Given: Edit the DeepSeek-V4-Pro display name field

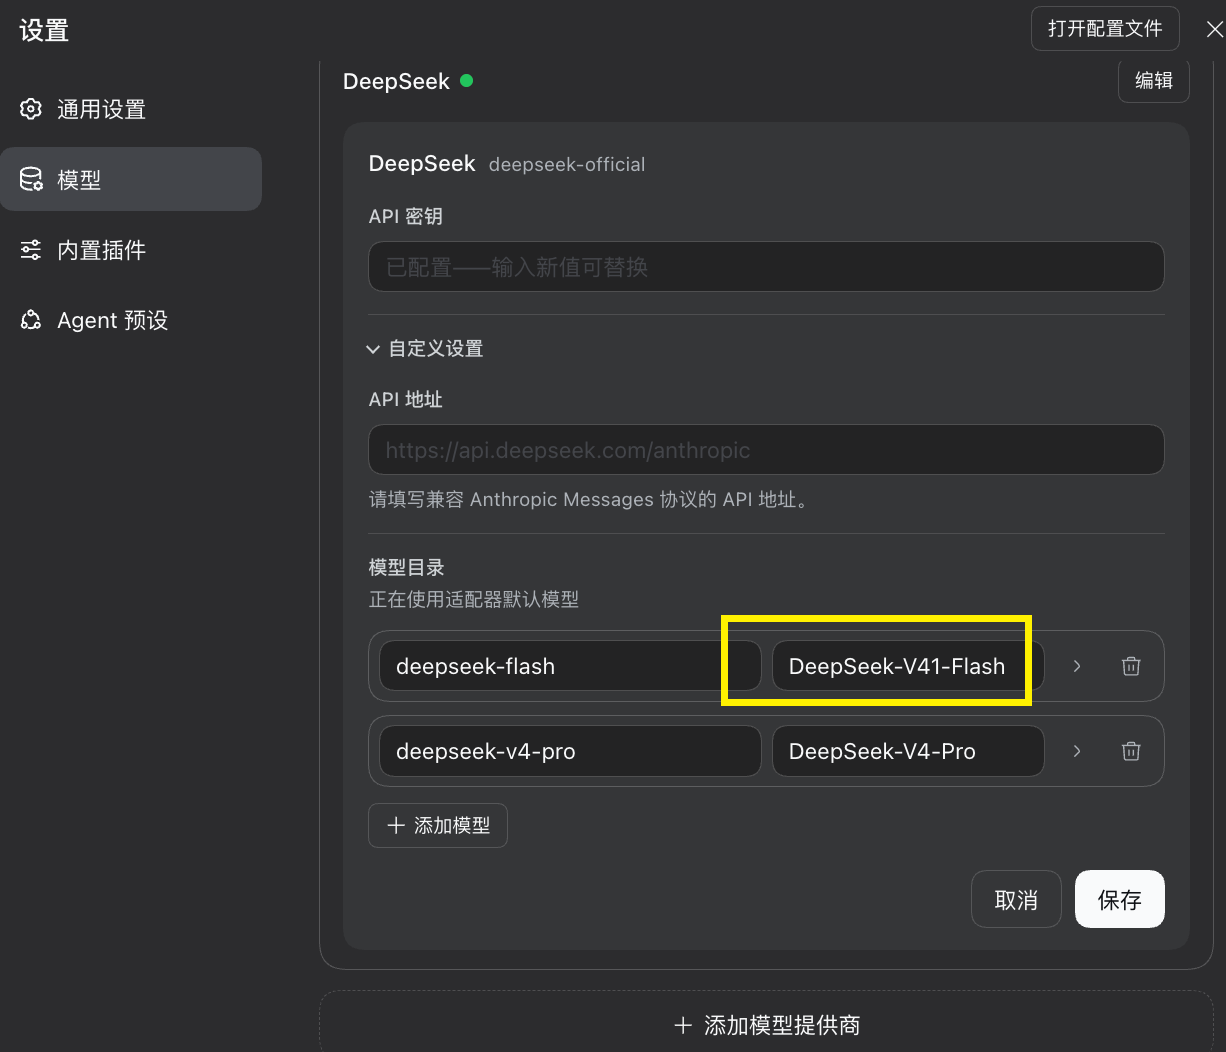Looking at the screenshot, I should (908, 751).
